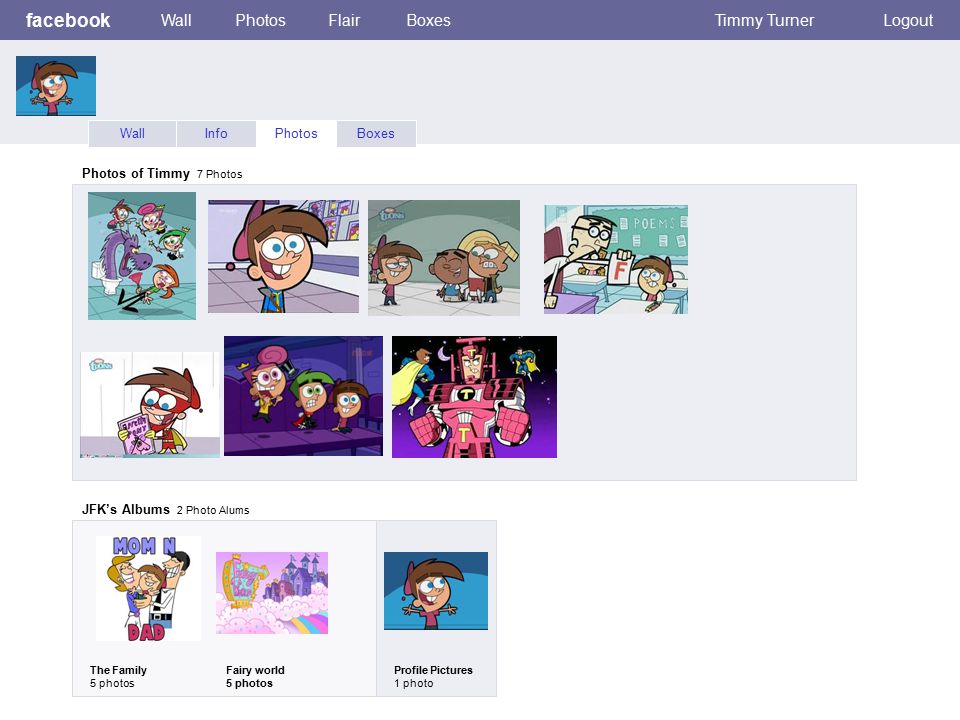Click the facebook logo in header
The width and height of the screenshot is (960, 720).
tap(68, 20)
